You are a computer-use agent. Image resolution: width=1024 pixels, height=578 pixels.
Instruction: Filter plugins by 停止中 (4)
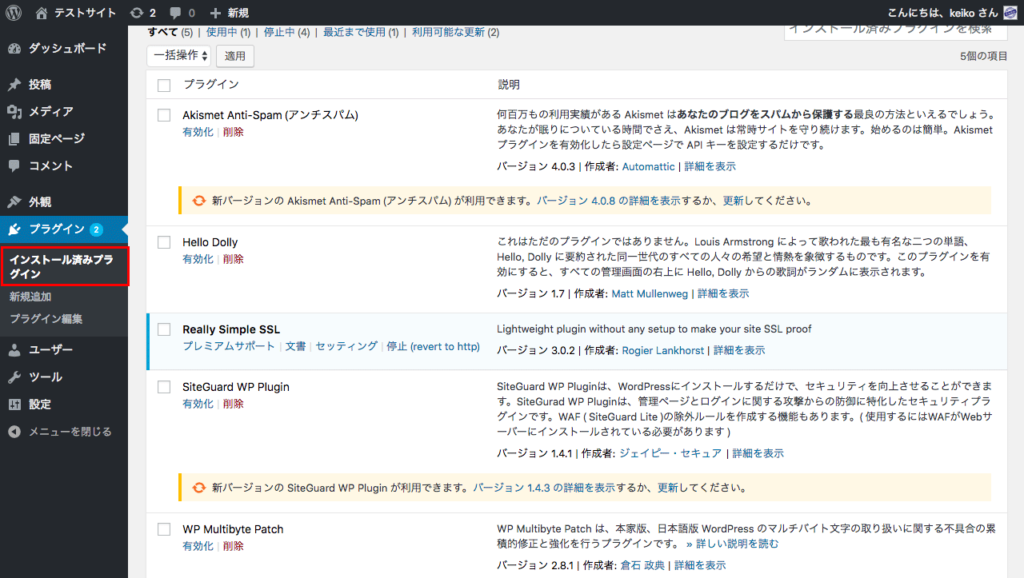287,32
